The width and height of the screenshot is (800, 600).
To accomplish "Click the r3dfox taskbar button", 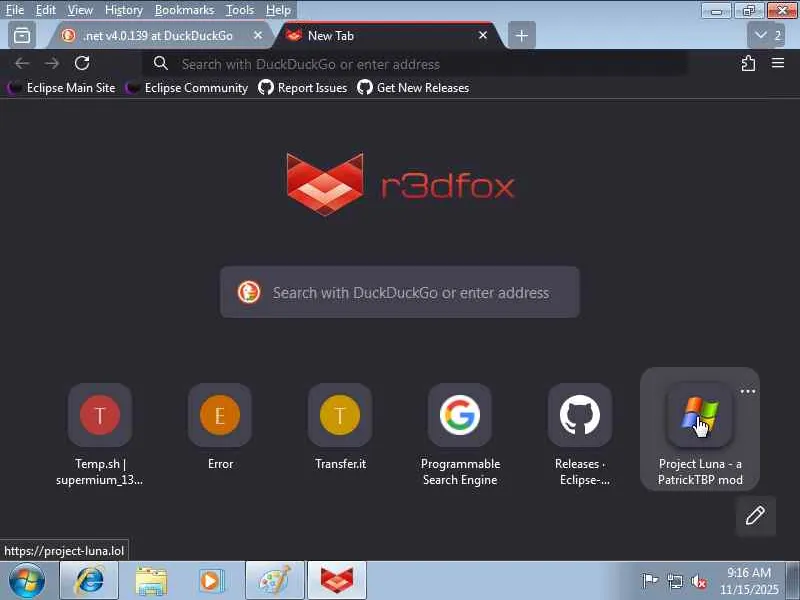I will pyautogui.click(x=337, y=581).
